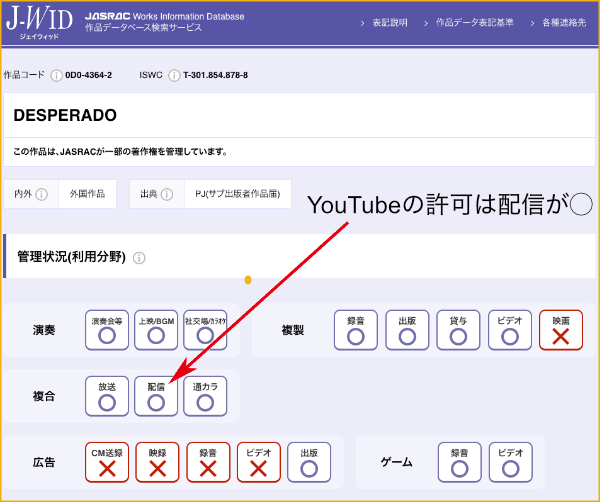
Task: Click the 複製 category label
Action: (x=293, y=330)
